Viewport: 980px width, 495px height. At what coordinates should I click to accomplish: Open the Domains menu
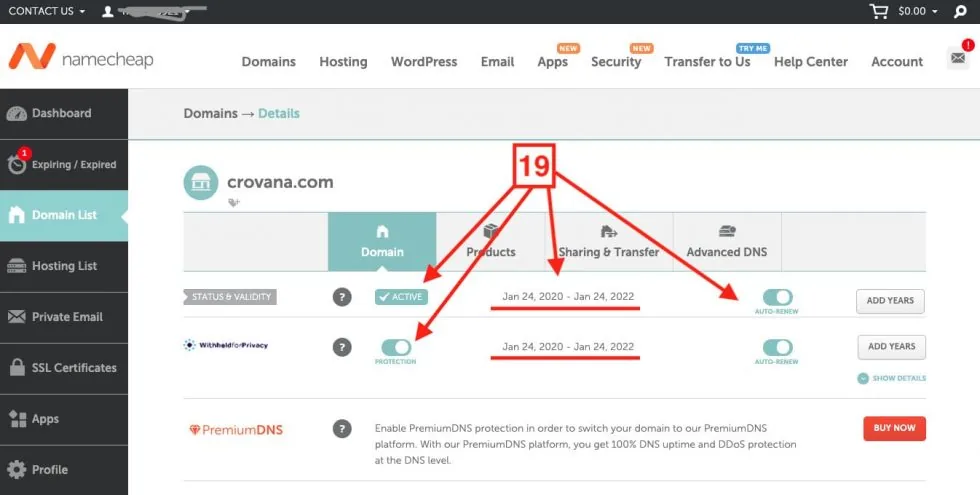coord(269,62)
